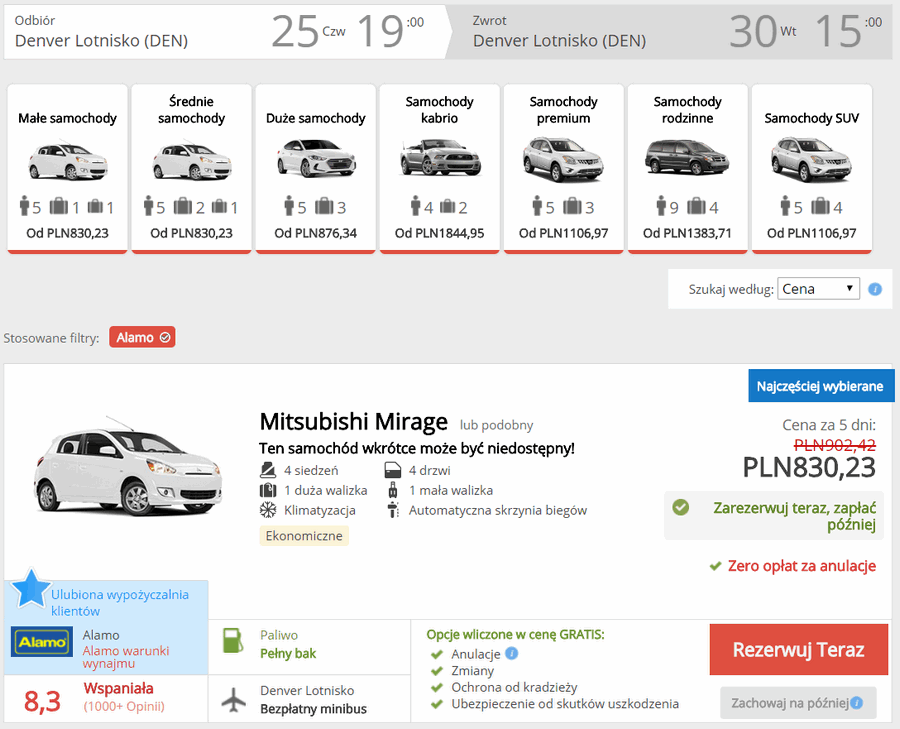Click the crossed-out price PLN902,42

835,445
